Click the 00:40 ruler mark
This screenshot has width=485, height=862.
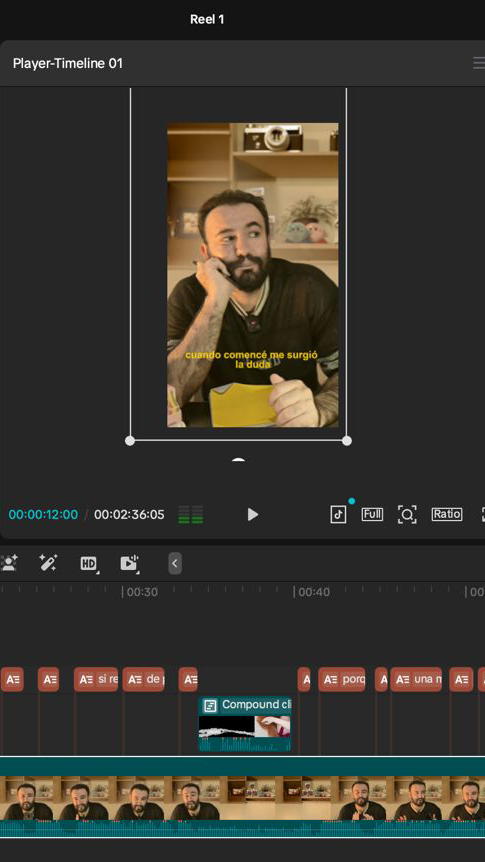tap(312, 592)
